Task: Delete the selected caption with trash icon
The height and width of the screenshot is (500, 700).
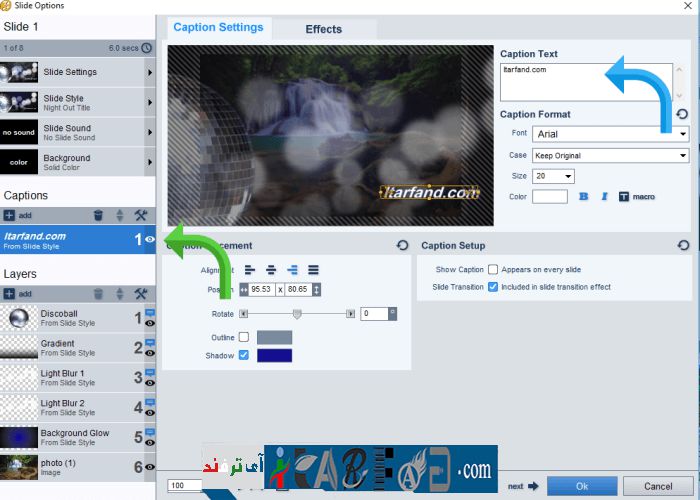Action: pyautogui.click(x=98, y=215)
